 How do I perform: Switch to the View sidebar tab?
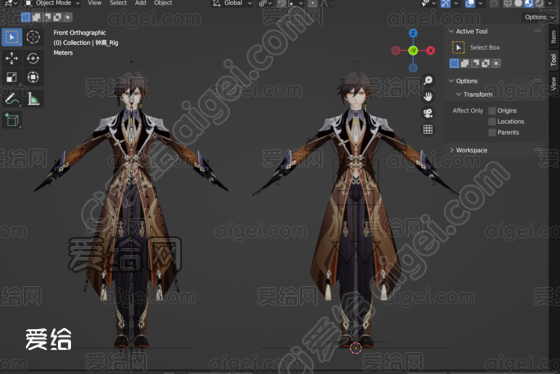tap(553, 84)
